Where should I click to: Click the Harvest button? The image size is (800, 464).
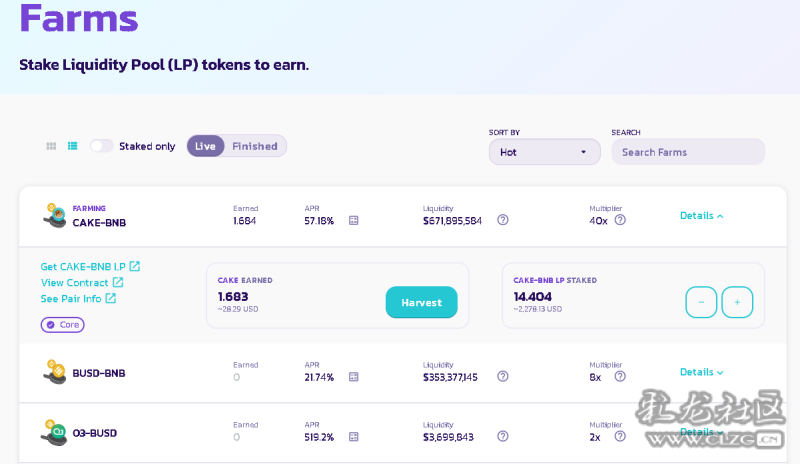(421, 302)
